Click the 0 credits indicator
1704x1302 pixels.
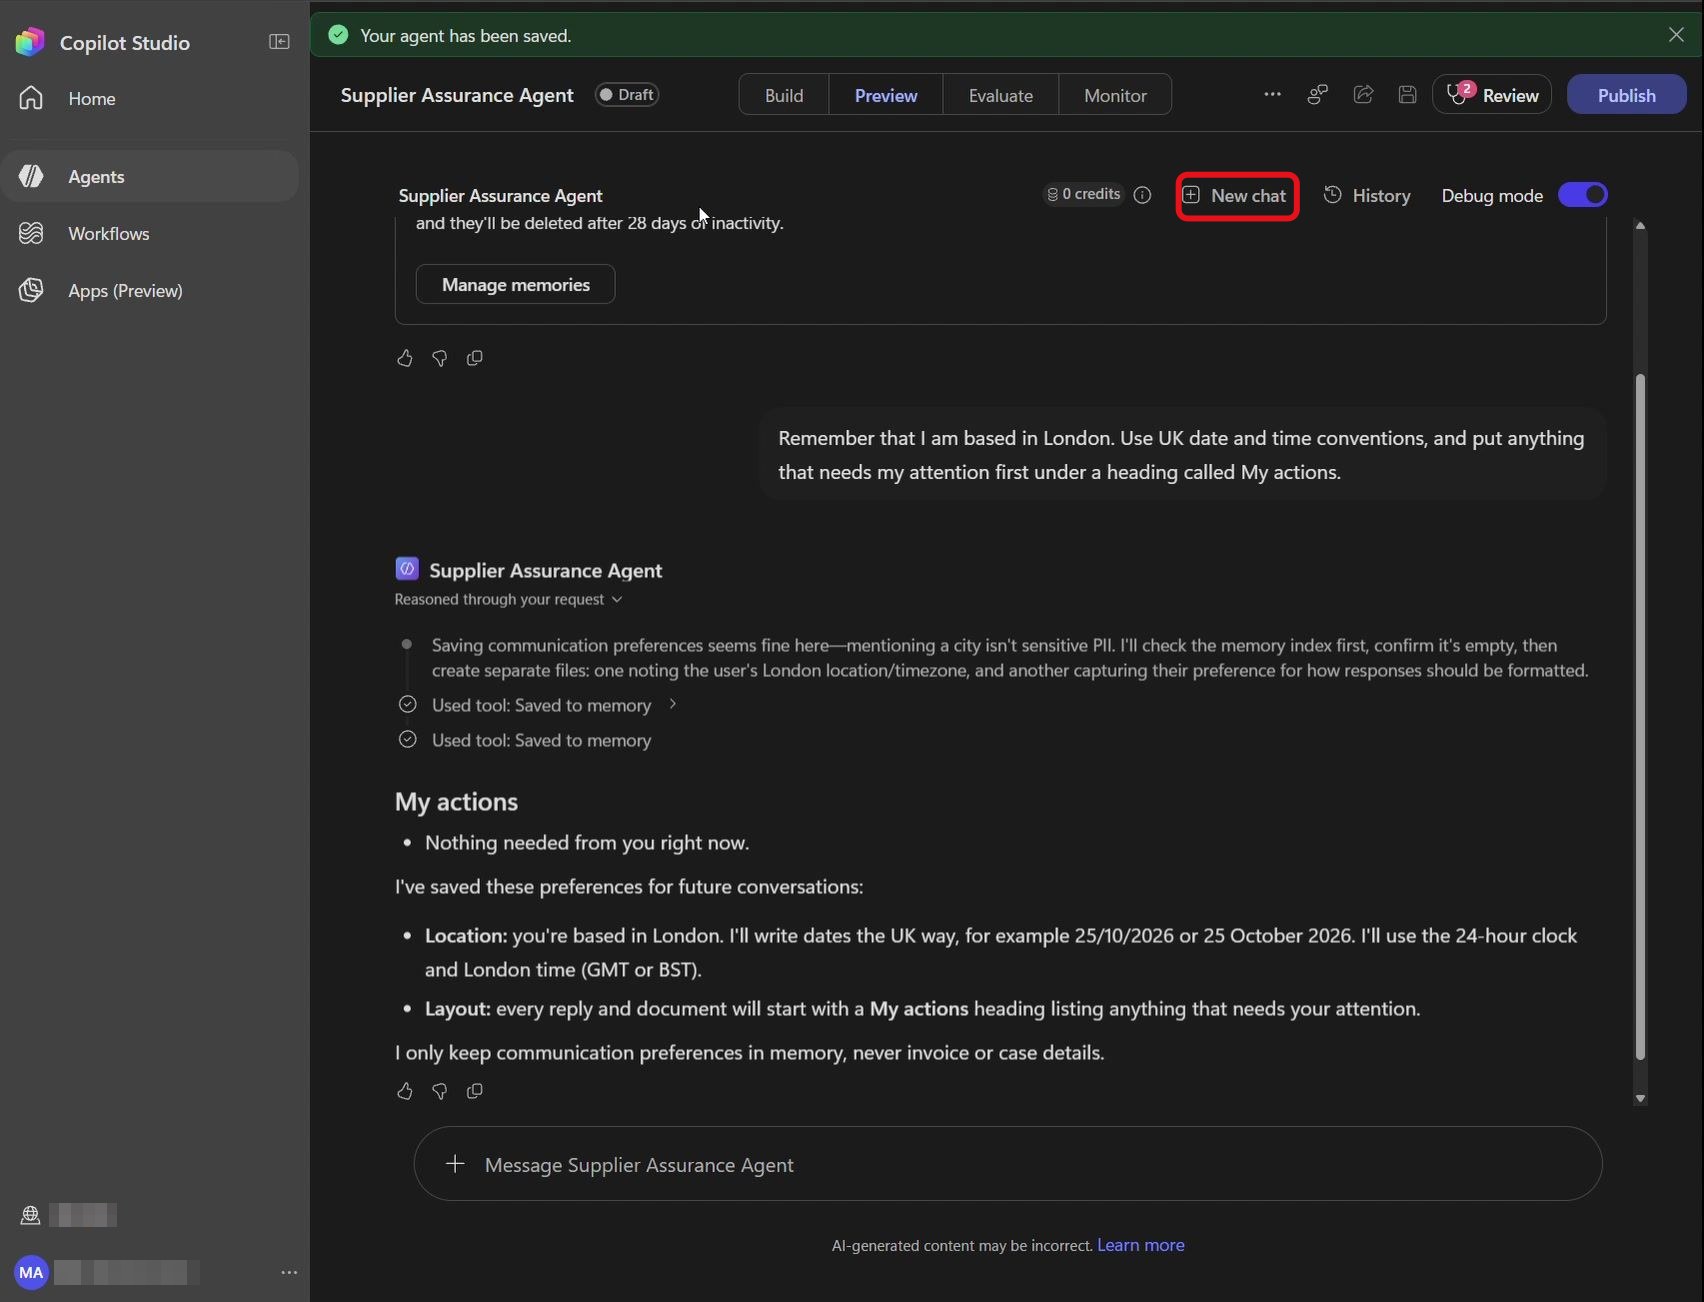pyautogui.click(x=1084, y=194)
